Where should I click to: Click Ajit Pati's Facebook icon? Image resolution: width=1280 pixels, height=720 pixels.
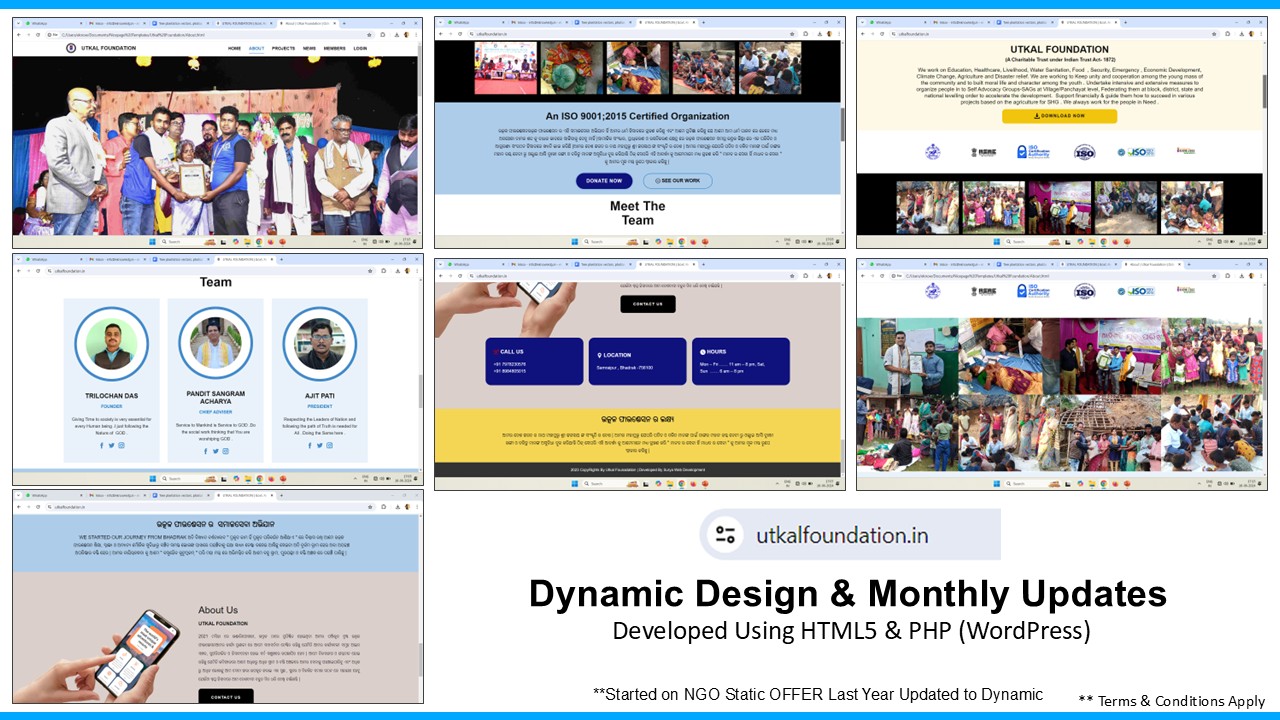309,445
